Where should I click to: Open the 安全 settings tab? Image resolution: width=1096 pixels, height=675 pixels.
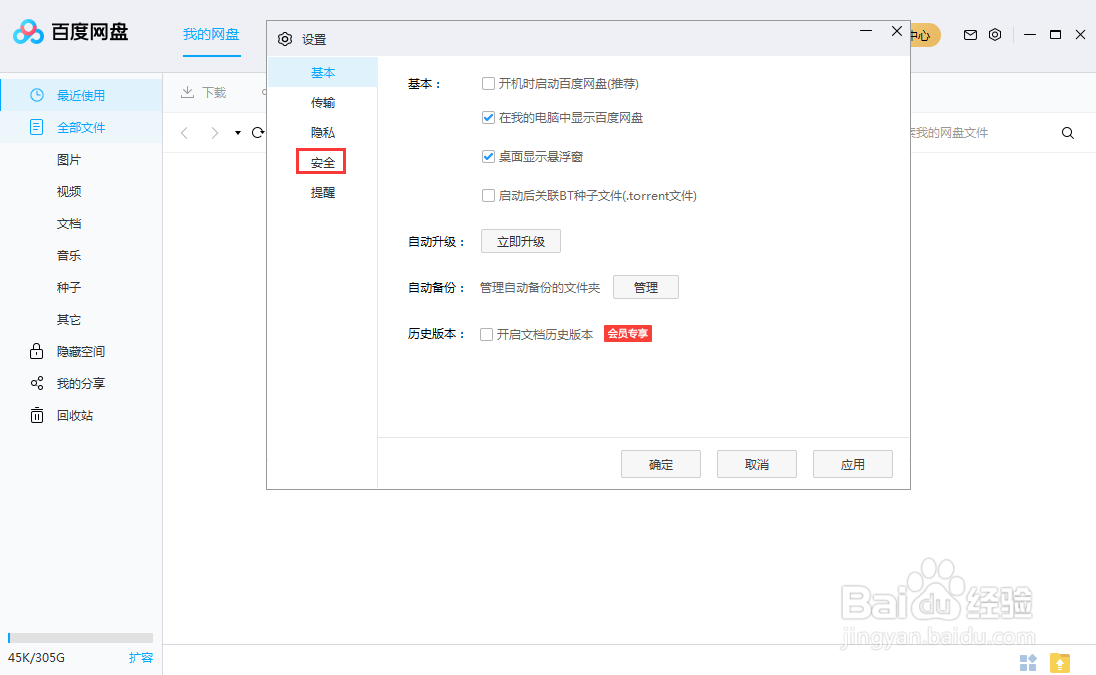tap(322, 162)
